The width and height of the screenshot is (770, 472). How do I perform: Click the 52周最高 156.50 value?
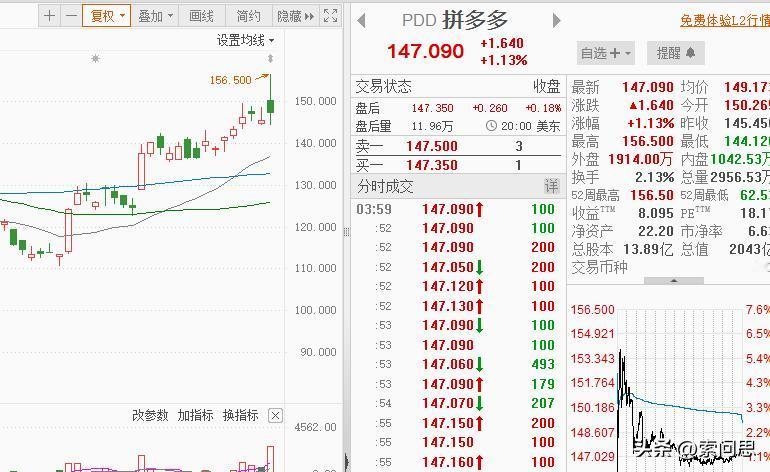click(652, 195)
